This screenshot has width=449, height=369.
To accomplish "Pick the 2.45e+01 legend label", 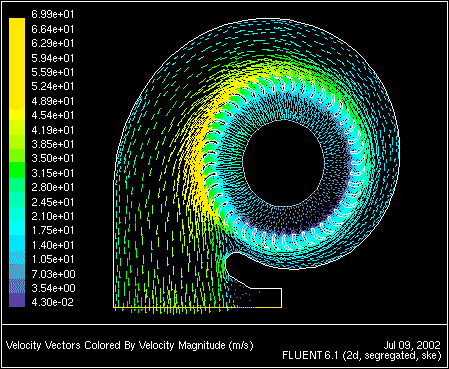I will 53,202.
